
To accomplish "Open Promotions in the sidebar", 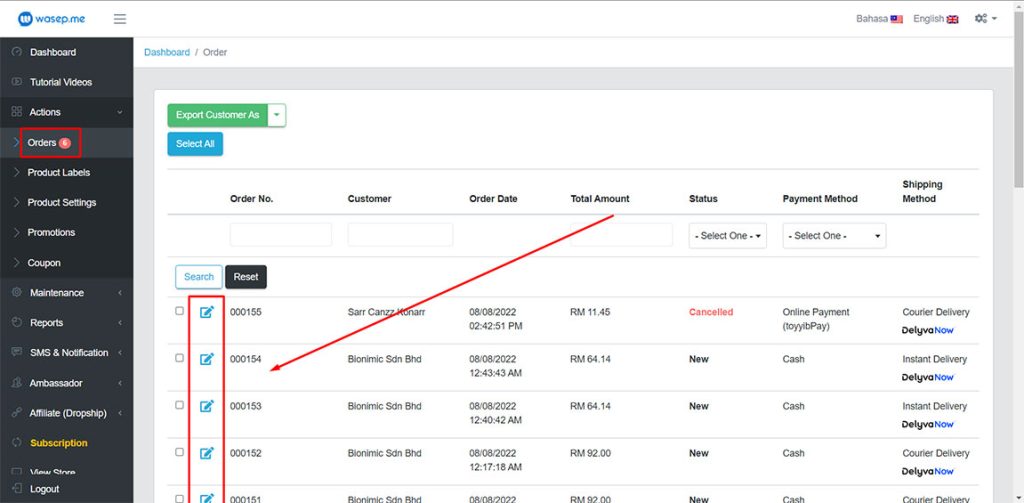I will 67,233.
